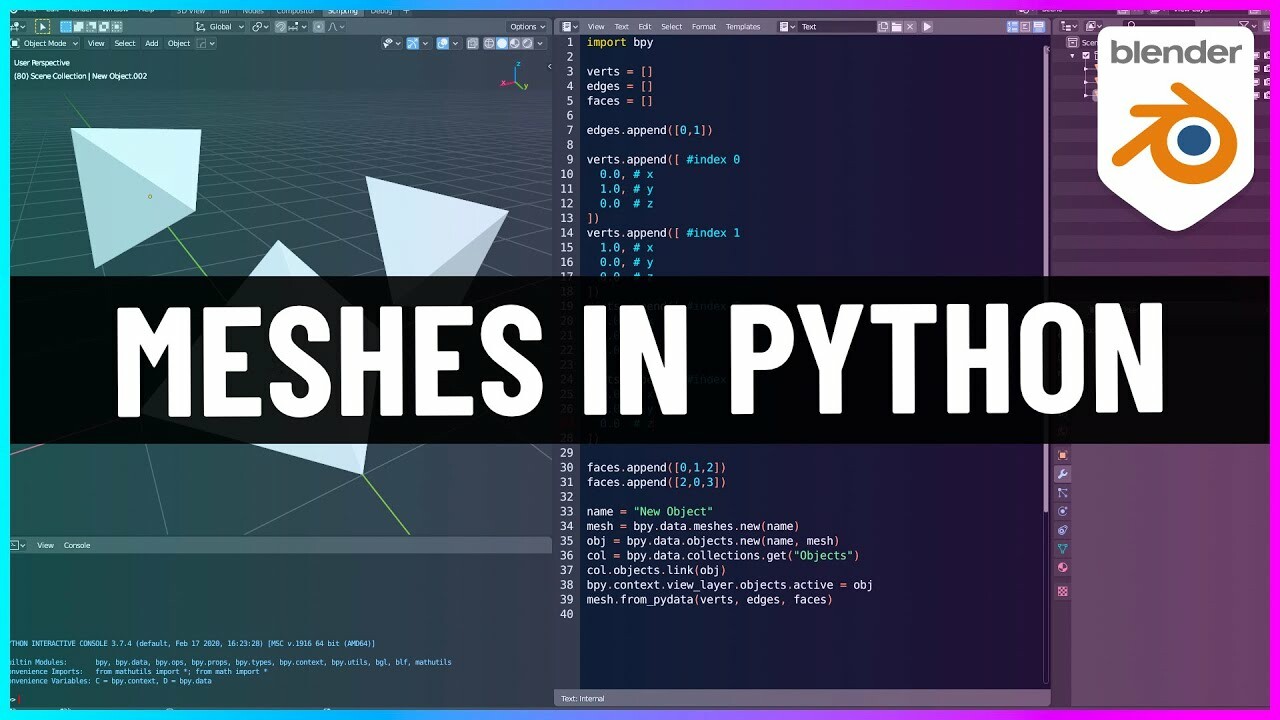1280x720 pixels.
Task: Create a new text datablock
Action: point(883,26)
